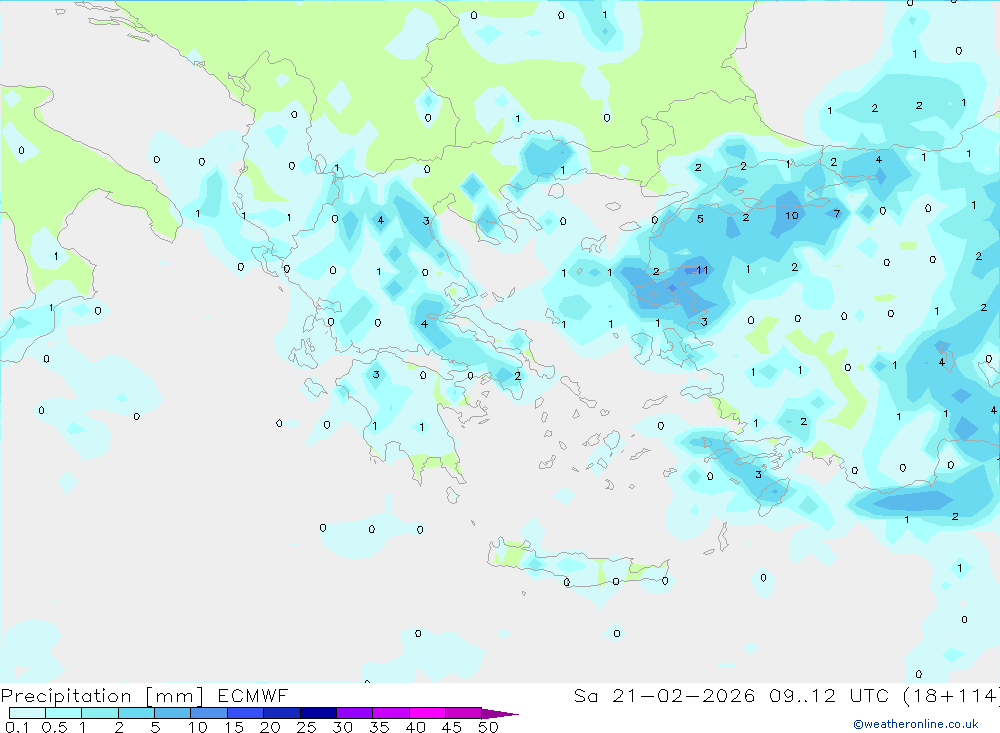The height and width of the screenshot is (733, 1000).
Task: Click the legend scale label '15'
Action: pos(234,727)
